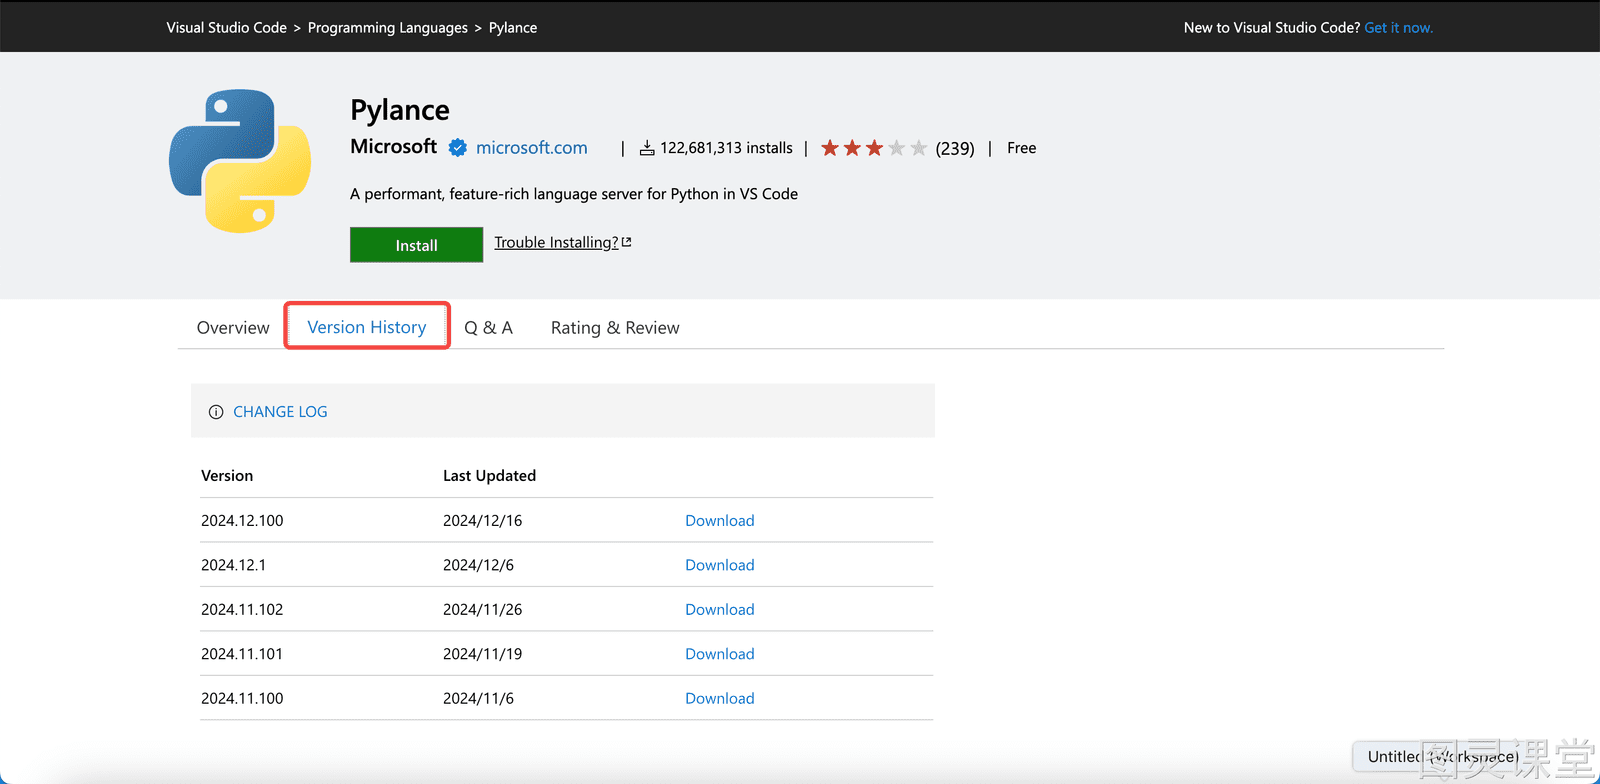Open the Trouble Installing? link

click(556, 242)
